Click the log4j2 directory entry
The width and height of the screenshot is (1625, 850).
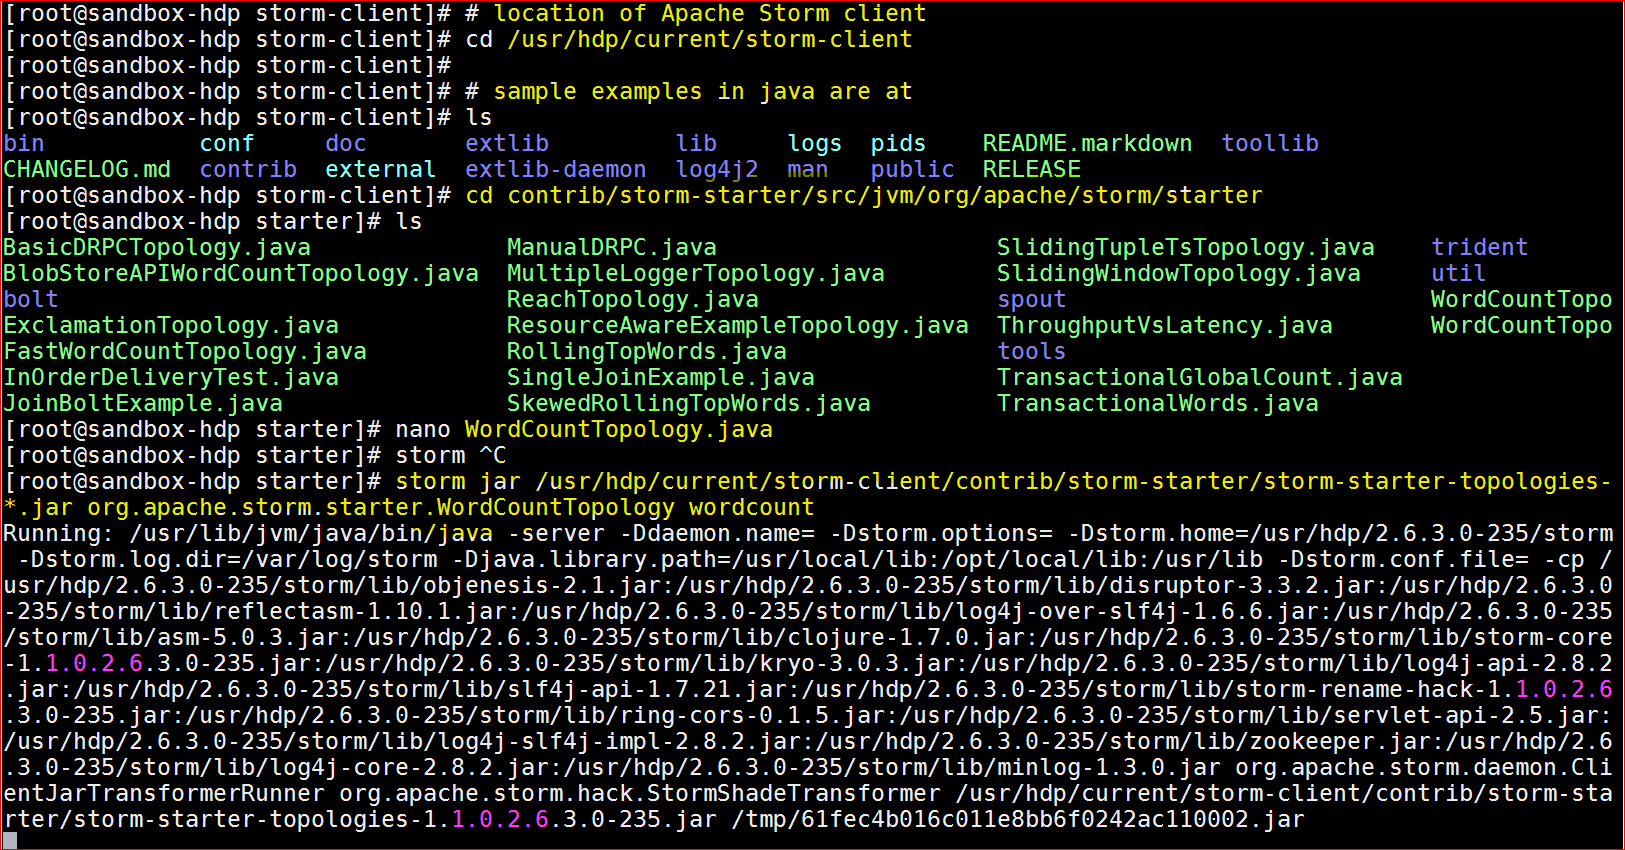[717, 169]
